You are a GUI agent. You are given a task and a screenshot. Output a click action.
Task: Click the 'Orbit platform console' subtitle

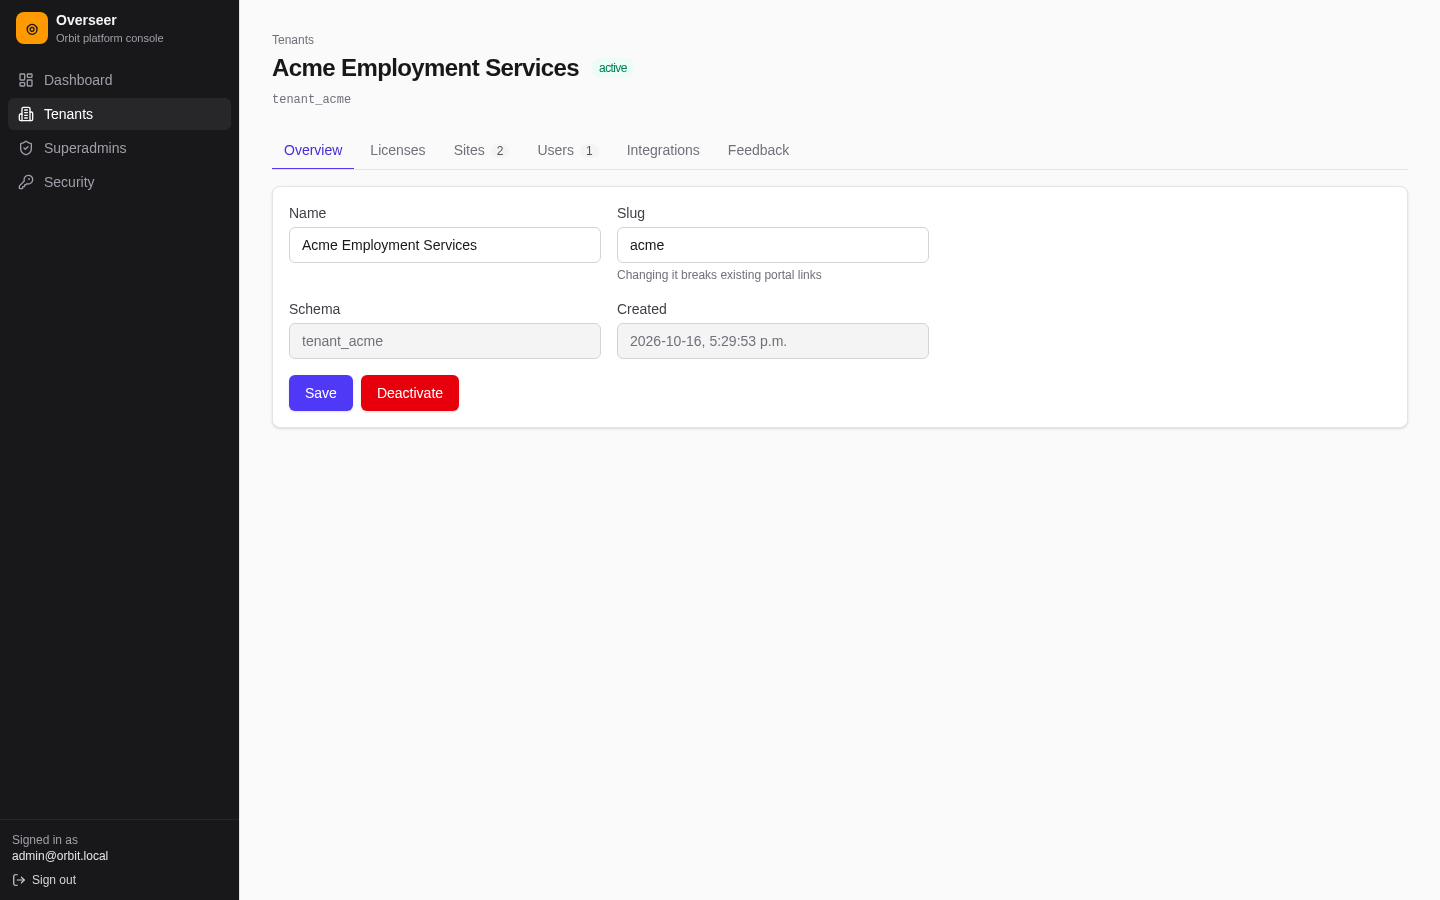pos(110,38)
